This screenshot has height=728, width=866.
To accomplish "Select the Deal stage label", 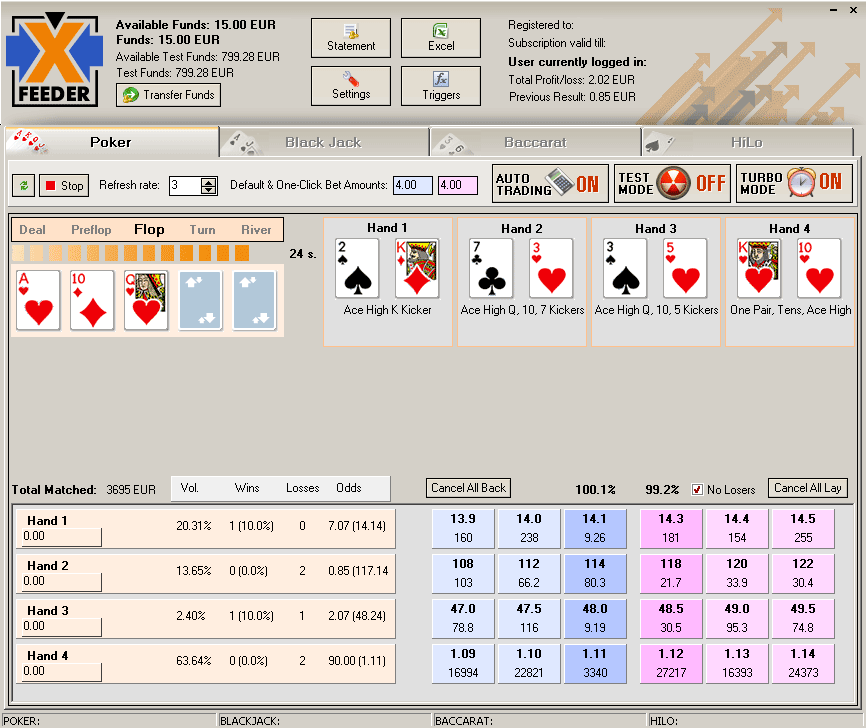I will pyautogui.click(x=33, y=230).
